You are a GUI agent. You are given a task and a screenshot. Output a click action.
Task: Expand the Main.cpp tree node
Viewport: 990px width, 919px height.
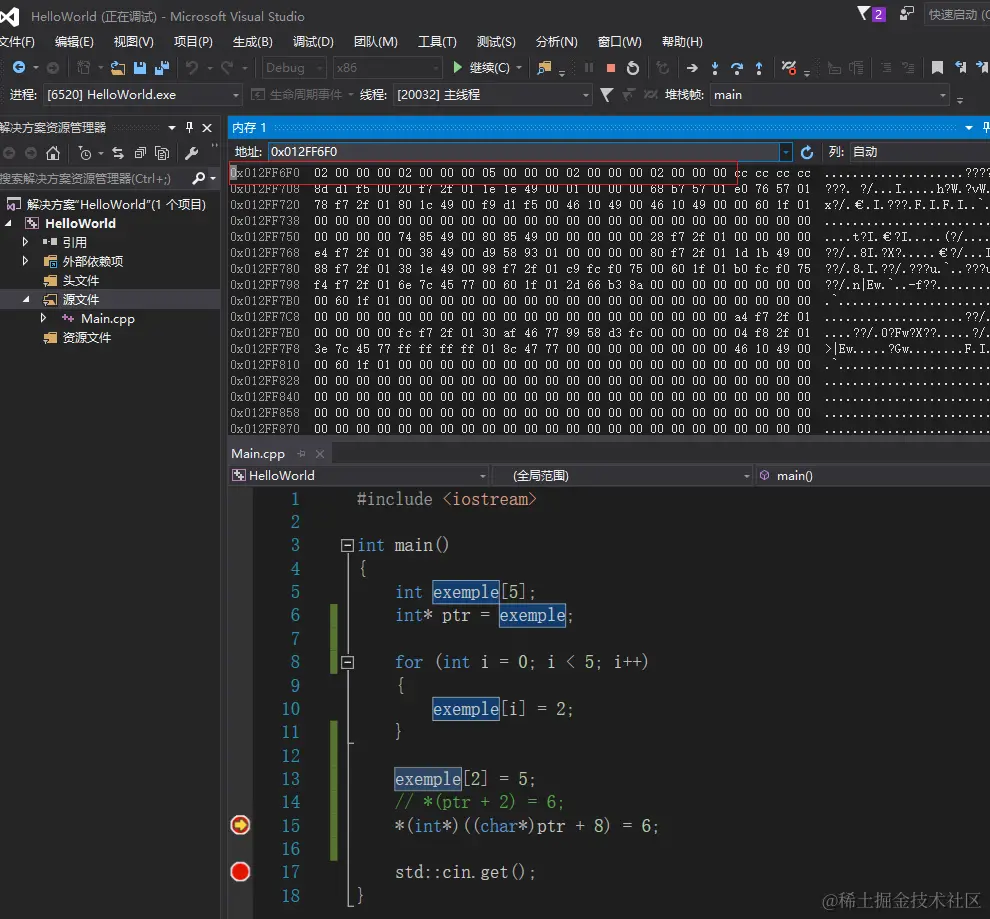click(x=43, y=318)
